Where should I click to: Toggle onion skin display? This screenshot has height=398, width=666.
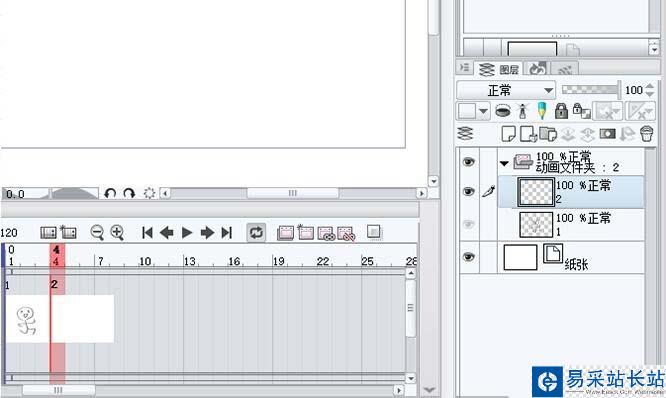(x=373, y=232)
